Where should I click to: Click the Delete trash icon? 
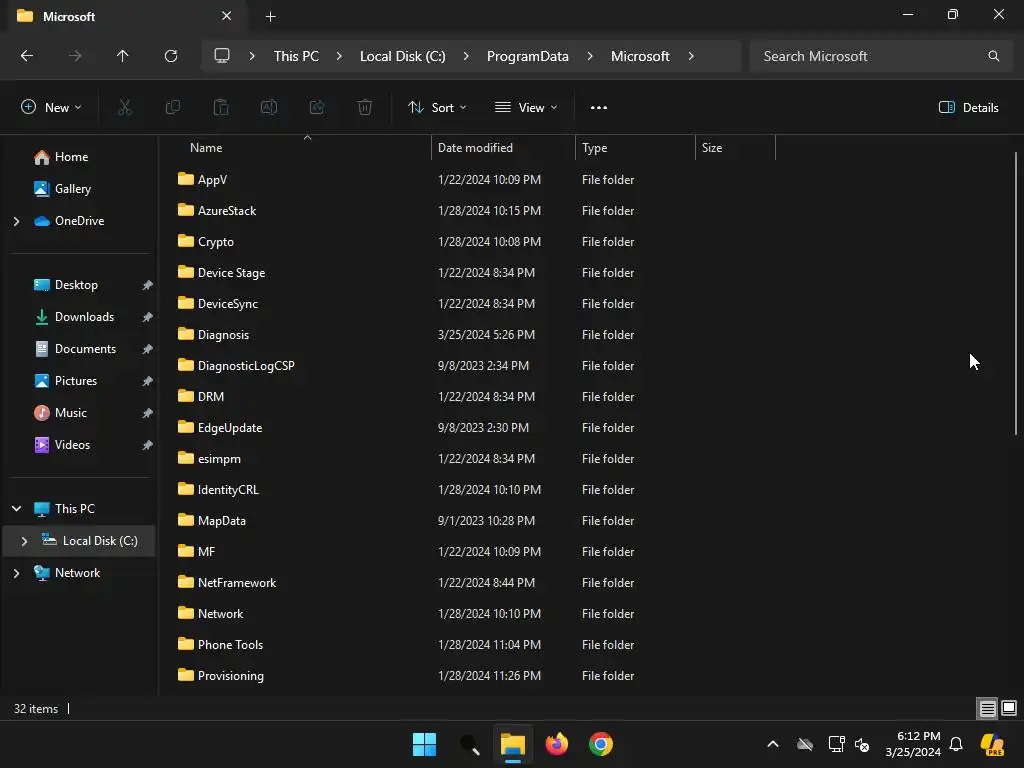[x=365, y=108]
